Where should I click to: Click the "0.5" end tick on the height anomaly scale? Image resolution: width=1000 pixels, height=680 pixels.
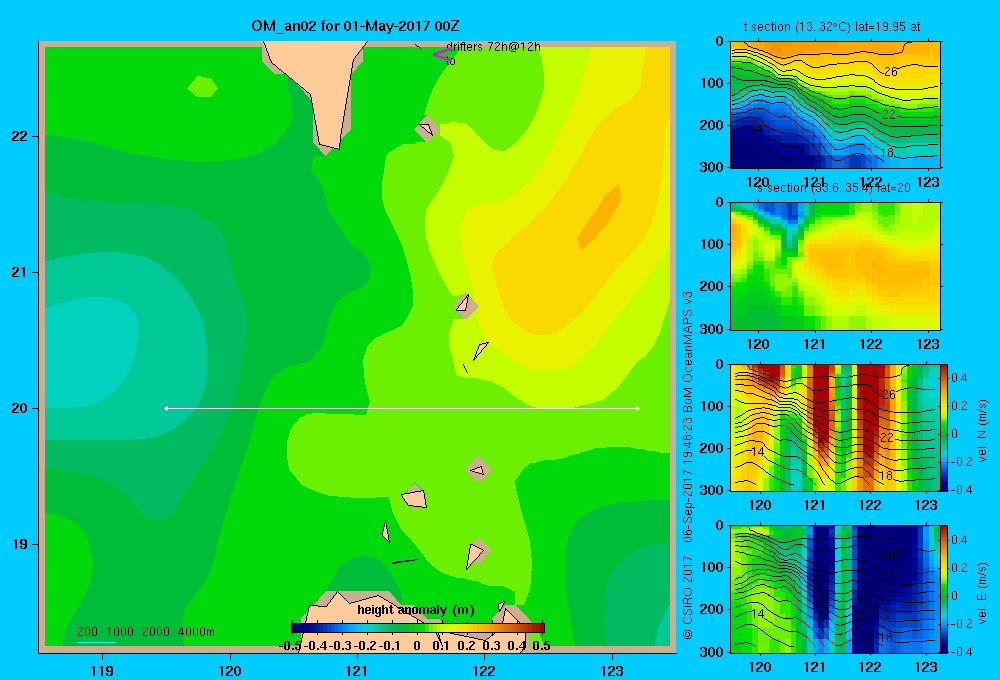pyautogui.click(x=541, y=646)
